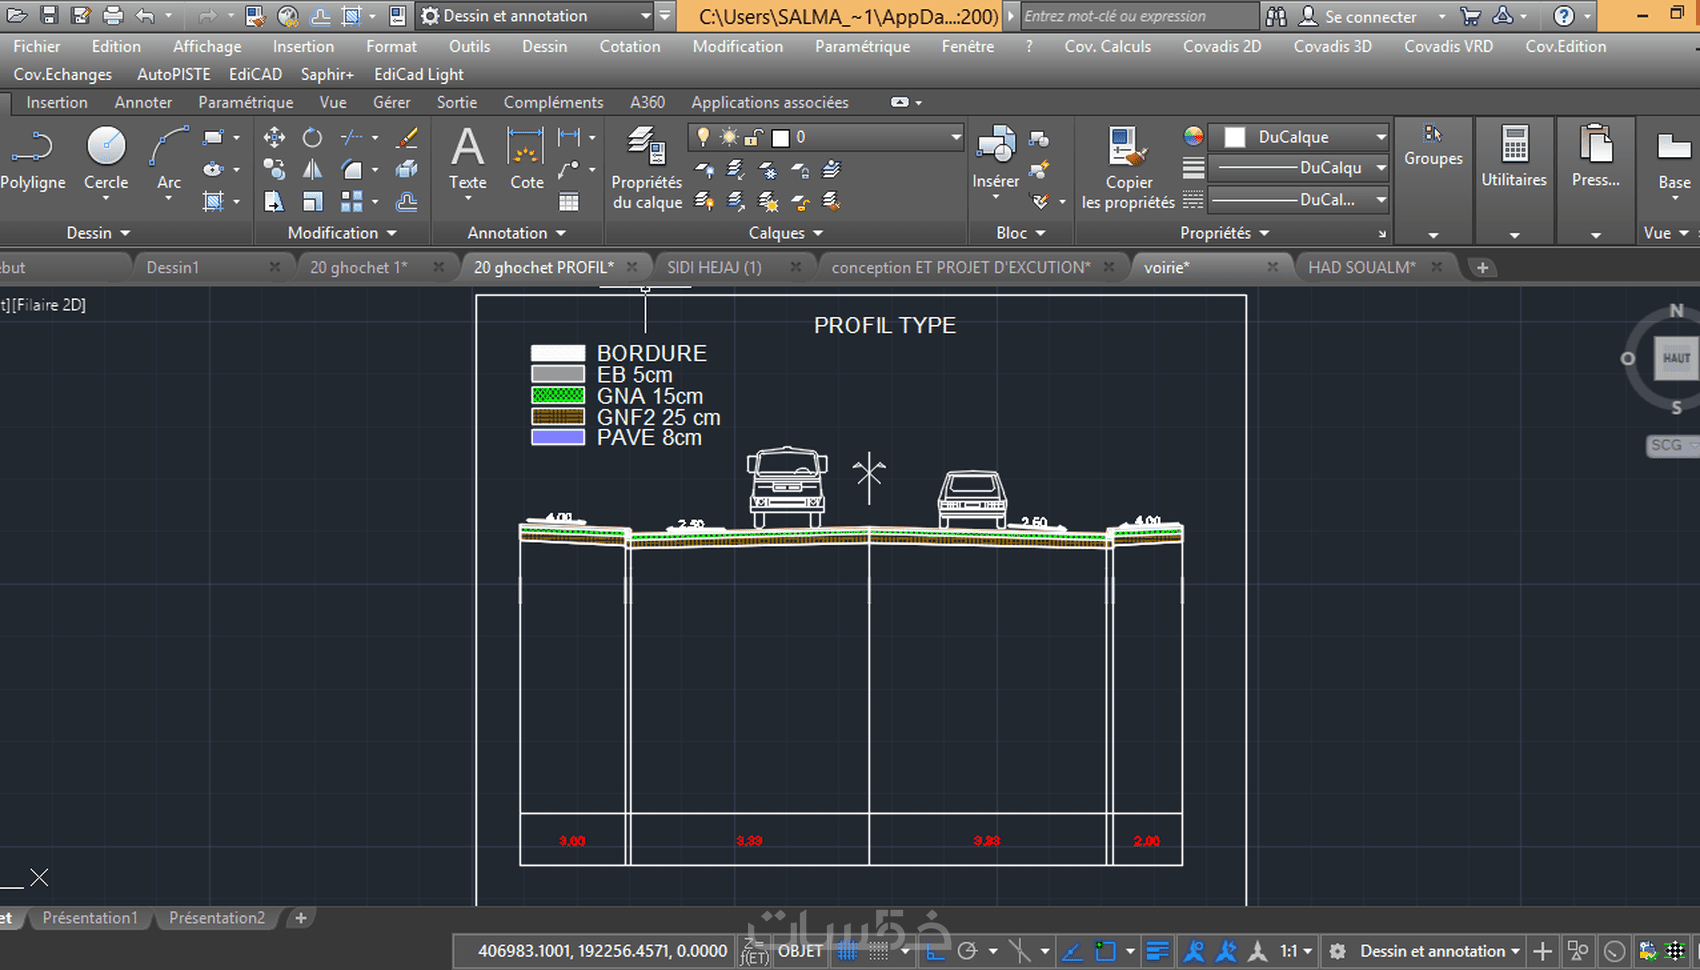This screenshot has height=970, width=1700.
Task: Click Se connecter sign-in button
Action: (1369, 16)
